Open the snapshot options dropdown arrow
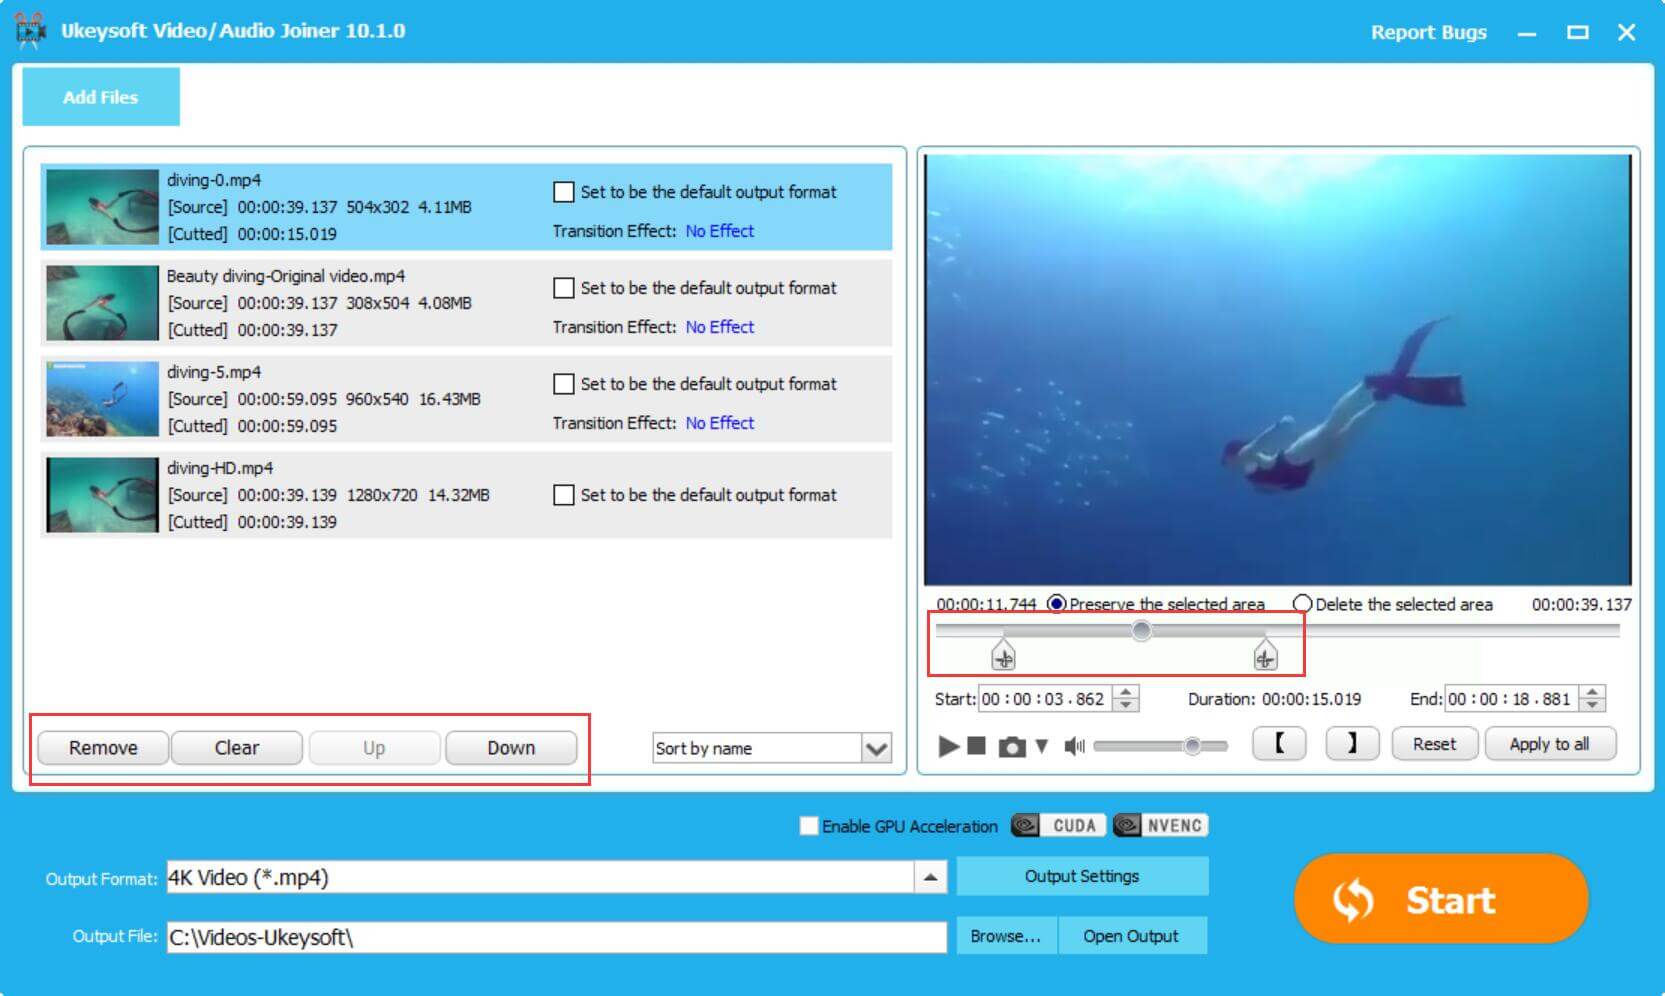 click(1042, 746)
